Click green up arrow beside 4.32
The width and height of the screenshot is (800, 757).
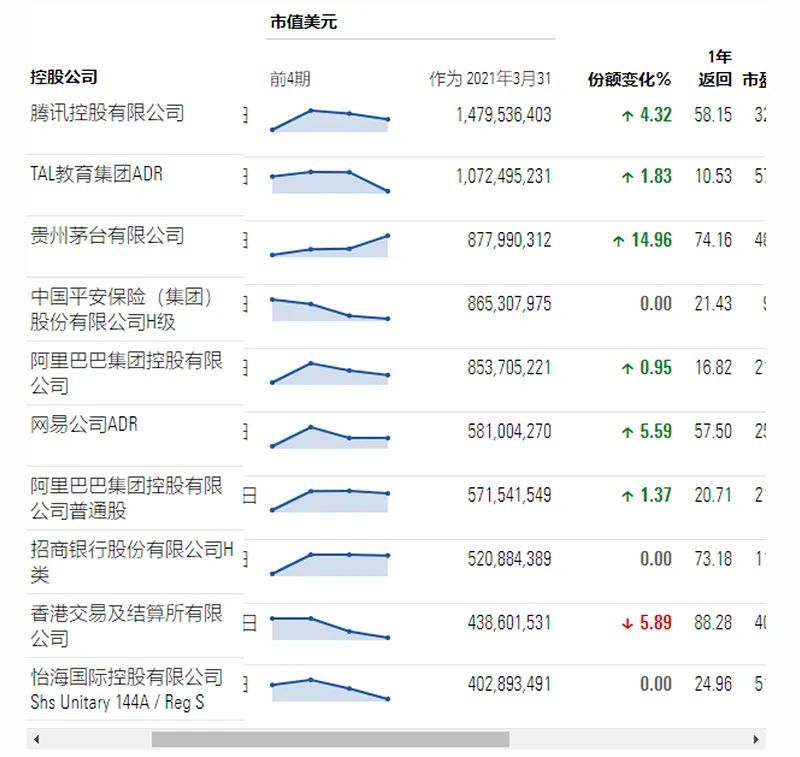628,116
